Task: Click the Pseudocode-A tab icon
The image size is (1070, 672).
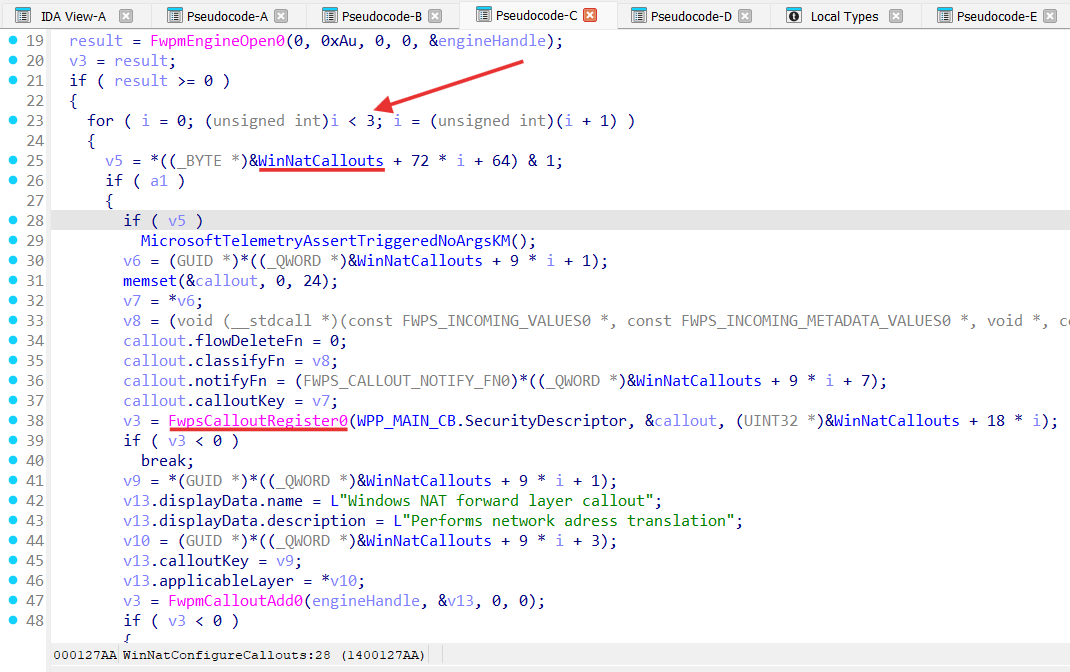Action: pos(175,16)
